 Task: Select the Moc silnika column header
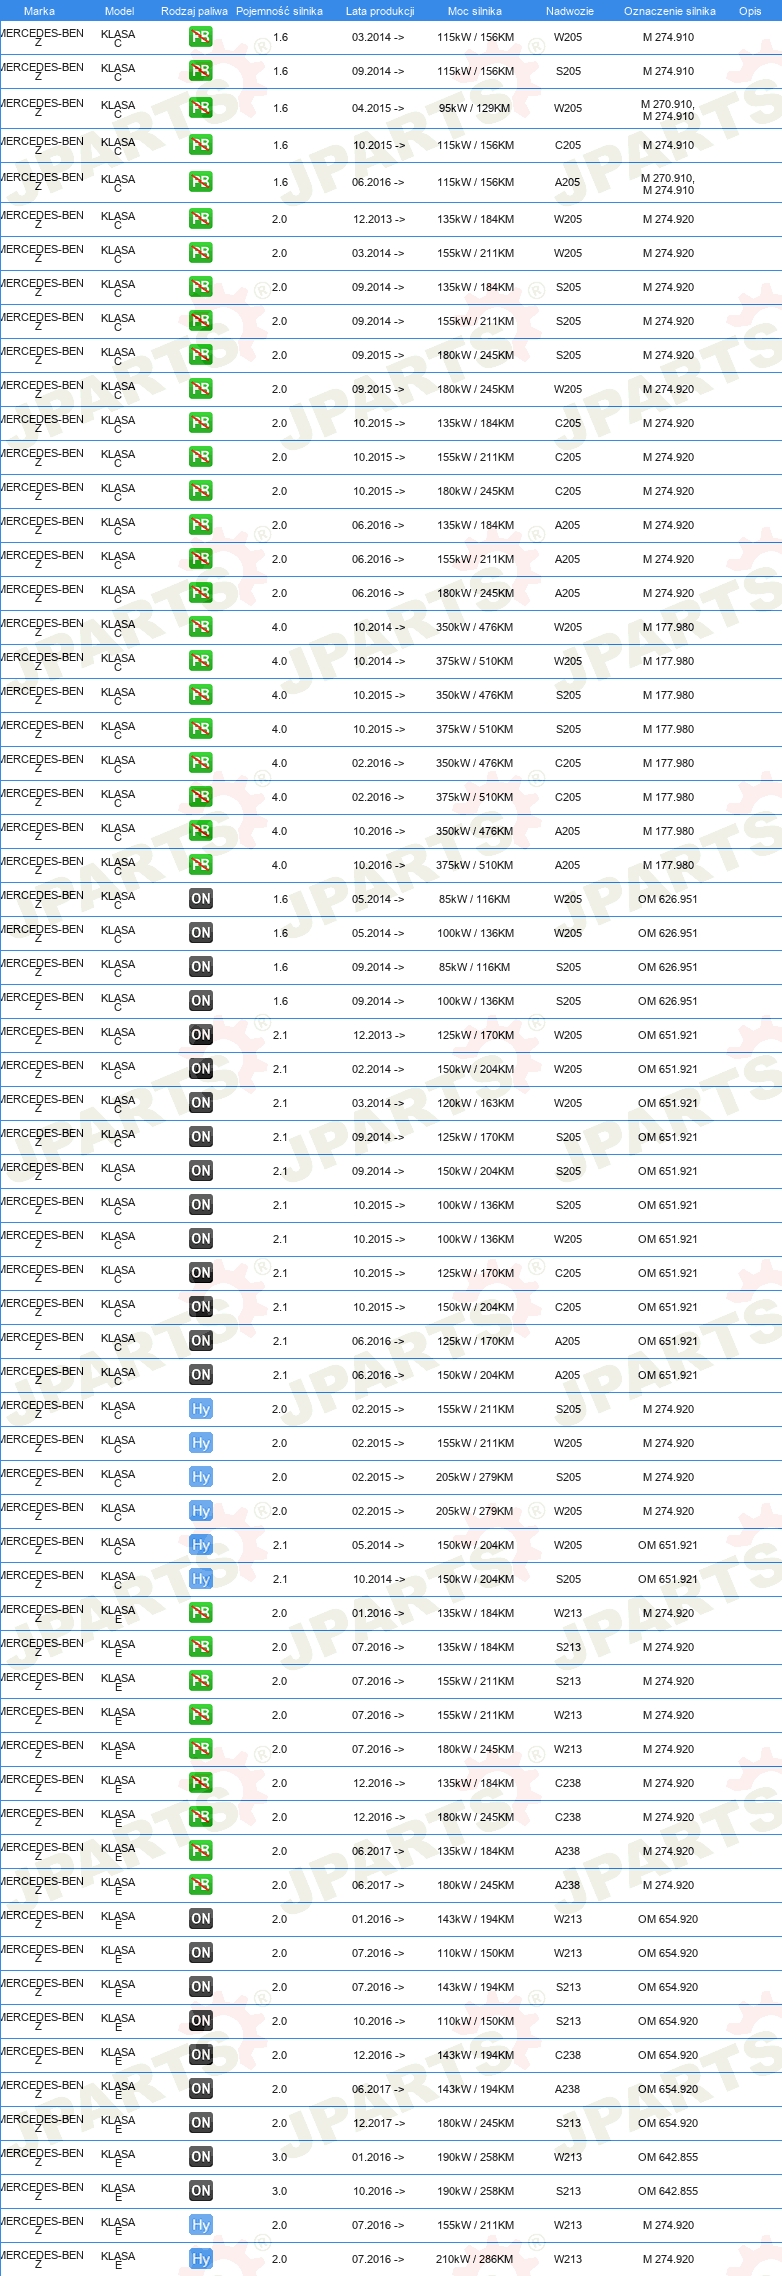(475, 11)
